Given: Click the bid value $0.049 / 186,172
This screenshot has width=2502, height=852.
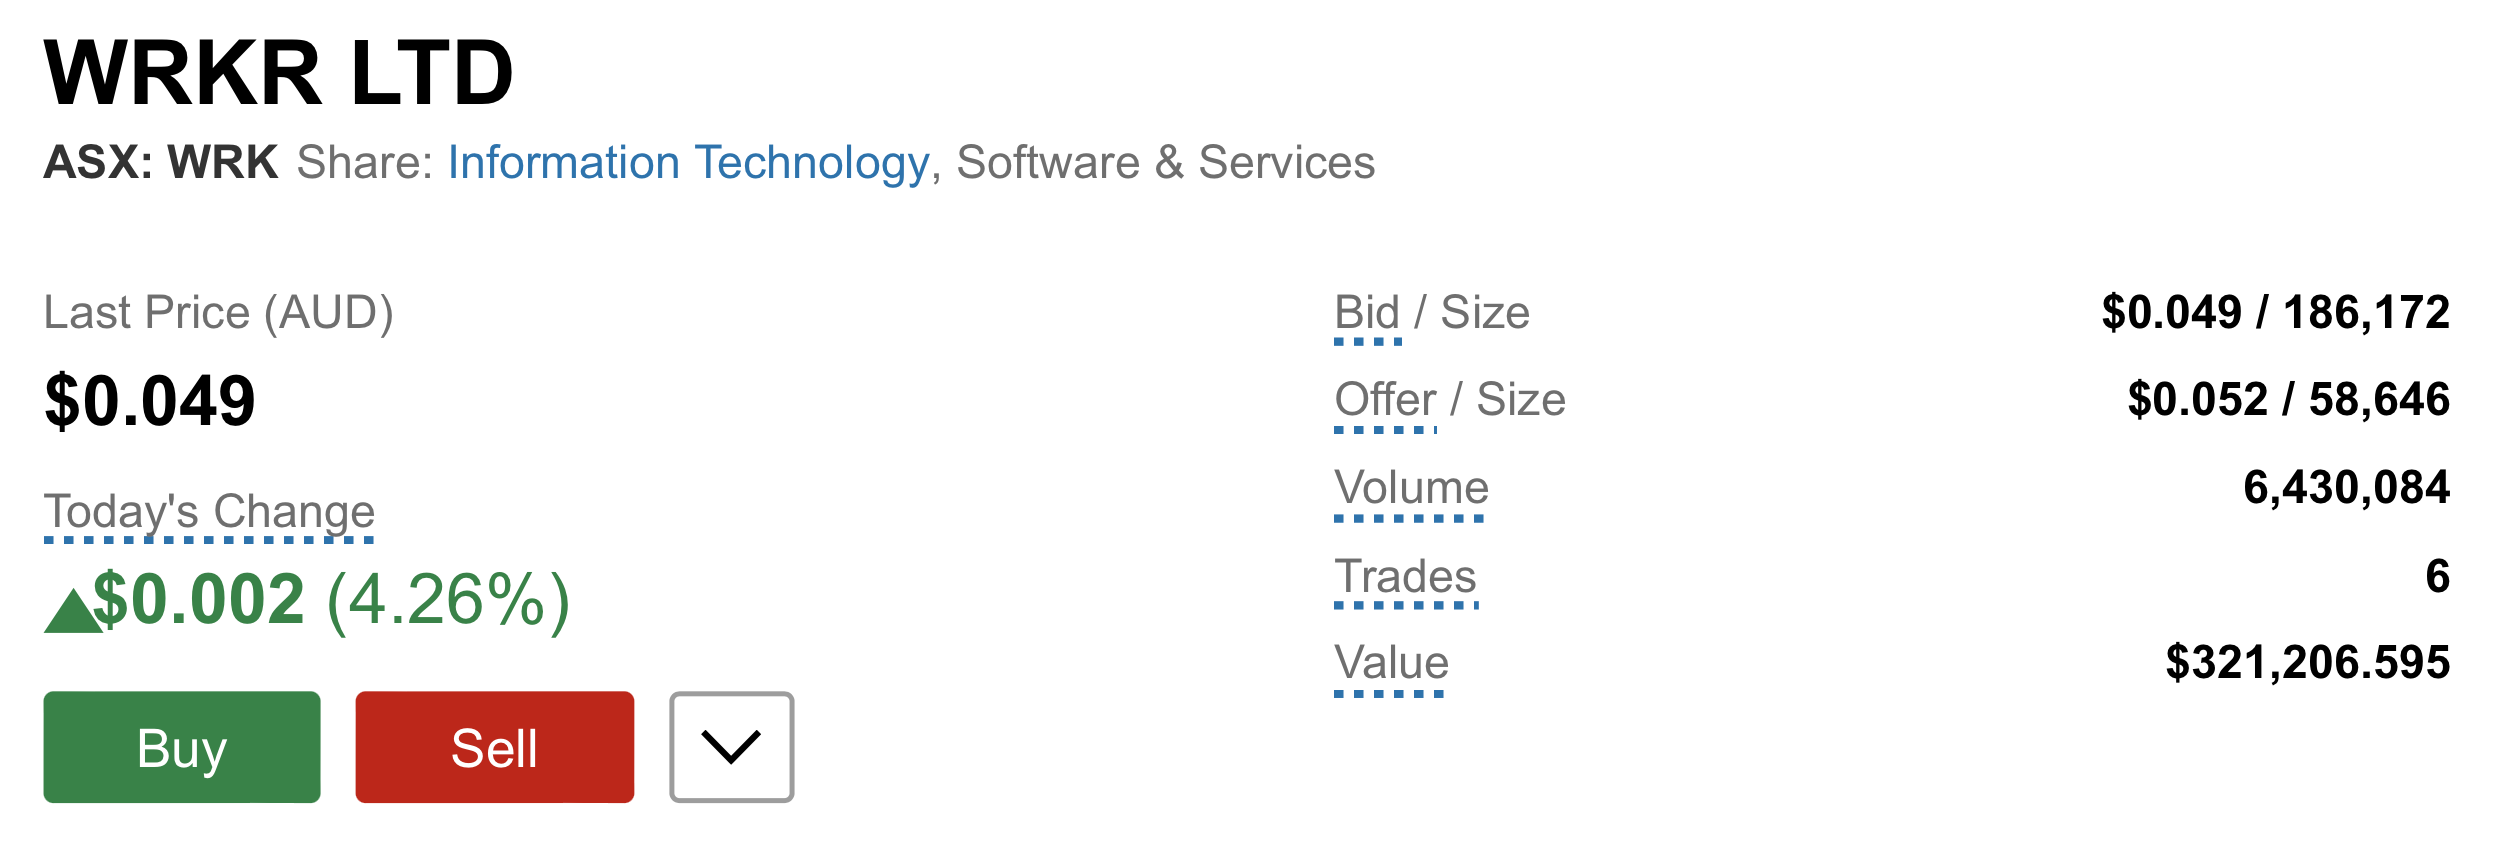Looking at the screenshot, I should pos(2275,313).
